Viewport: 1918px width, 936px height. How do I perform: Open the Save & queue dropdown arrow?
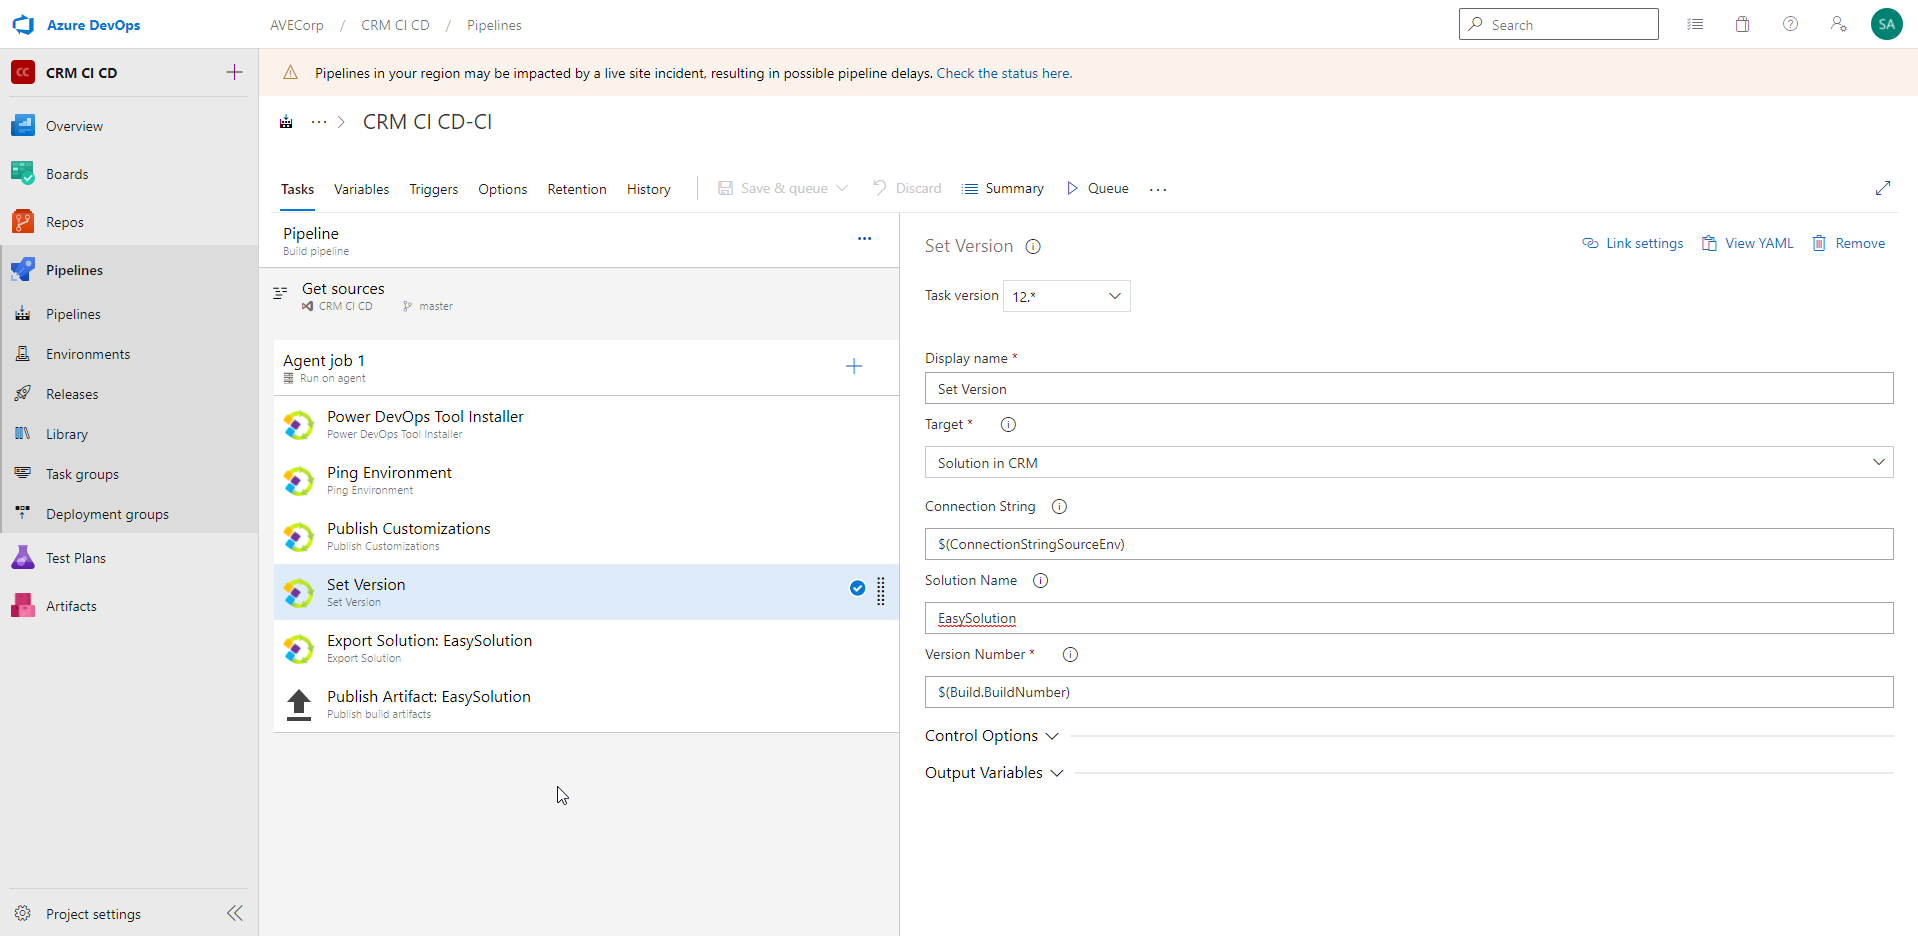click(842, 188)
